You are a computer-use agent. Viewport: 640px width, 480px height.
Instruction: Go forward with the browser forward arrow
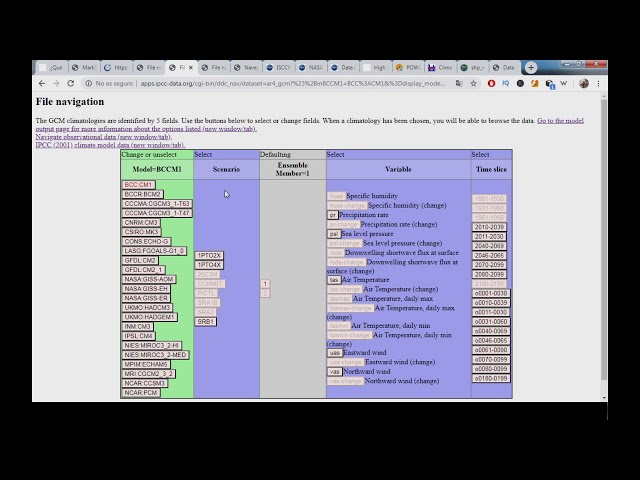click(x=56, y=83)
